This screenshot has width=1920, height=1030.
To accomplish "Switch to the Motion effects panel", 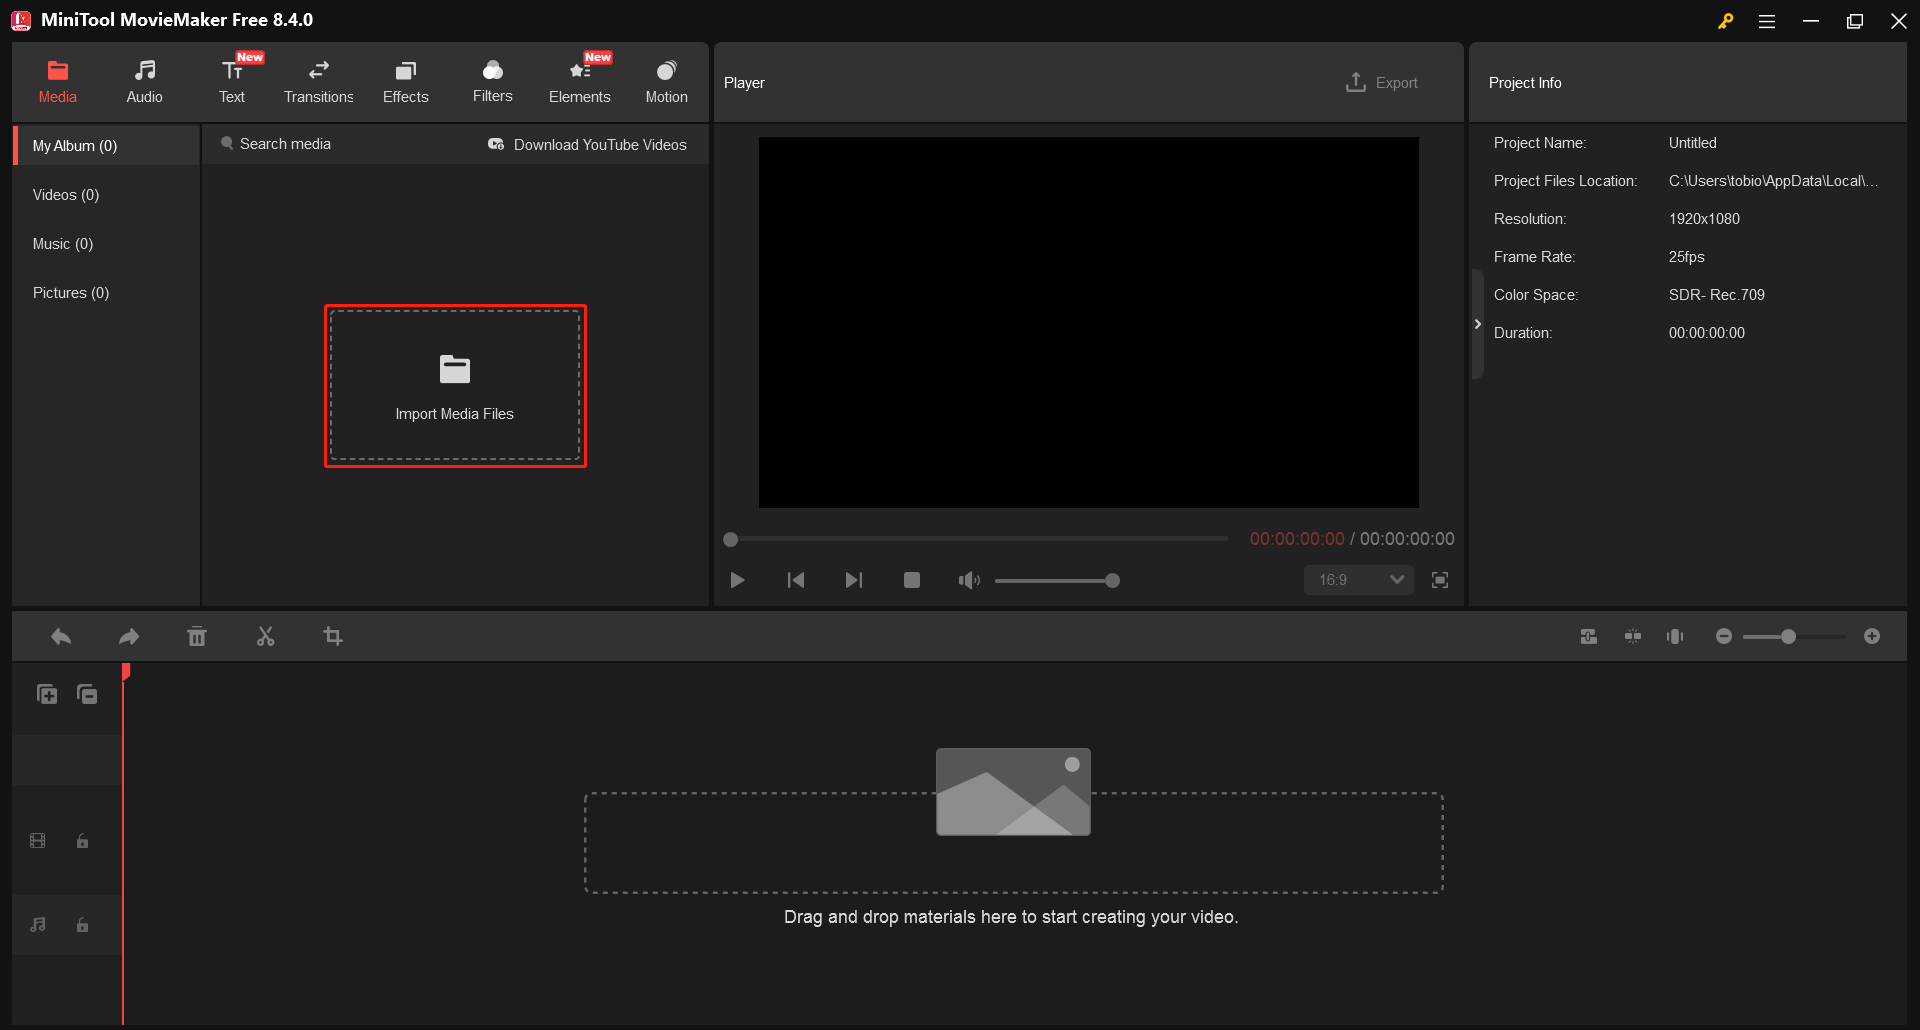I will point(666,80).
